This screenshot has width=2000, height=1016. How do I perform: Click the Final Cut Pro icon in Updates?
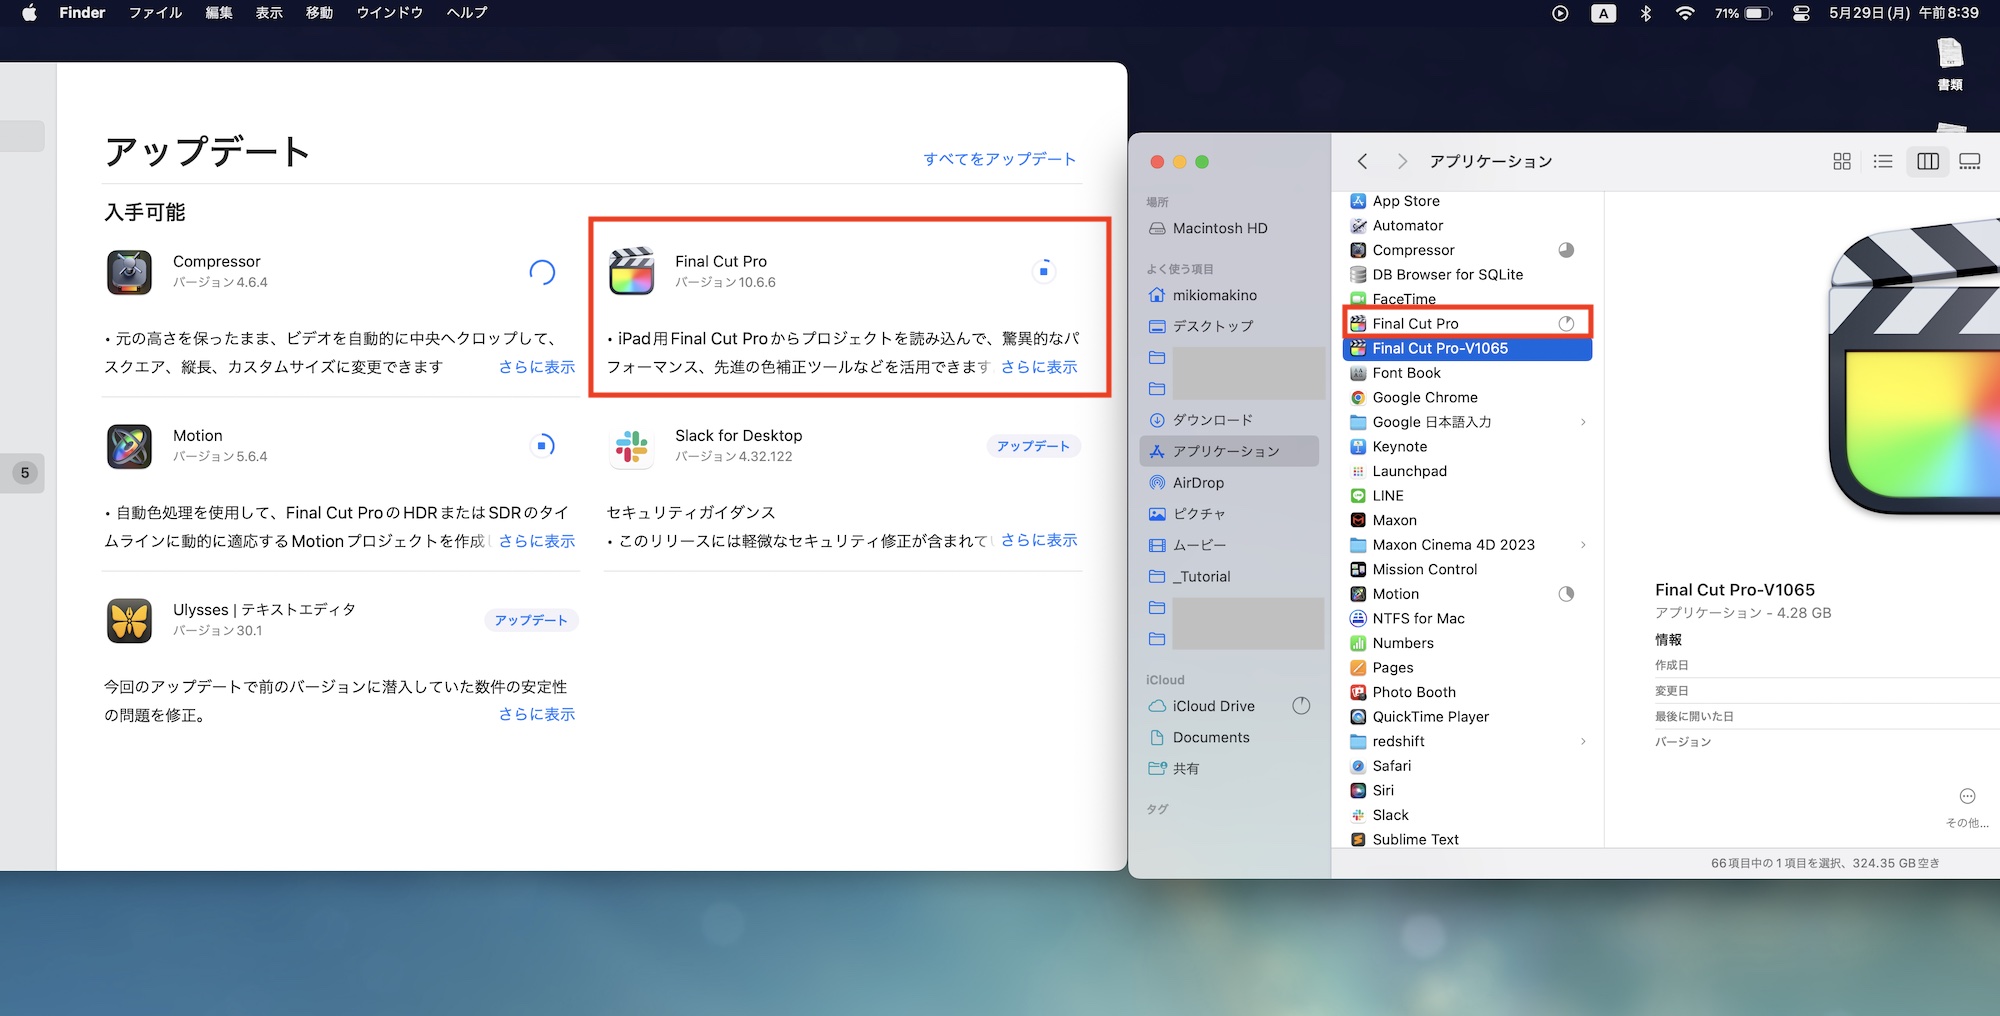point(631,271)
